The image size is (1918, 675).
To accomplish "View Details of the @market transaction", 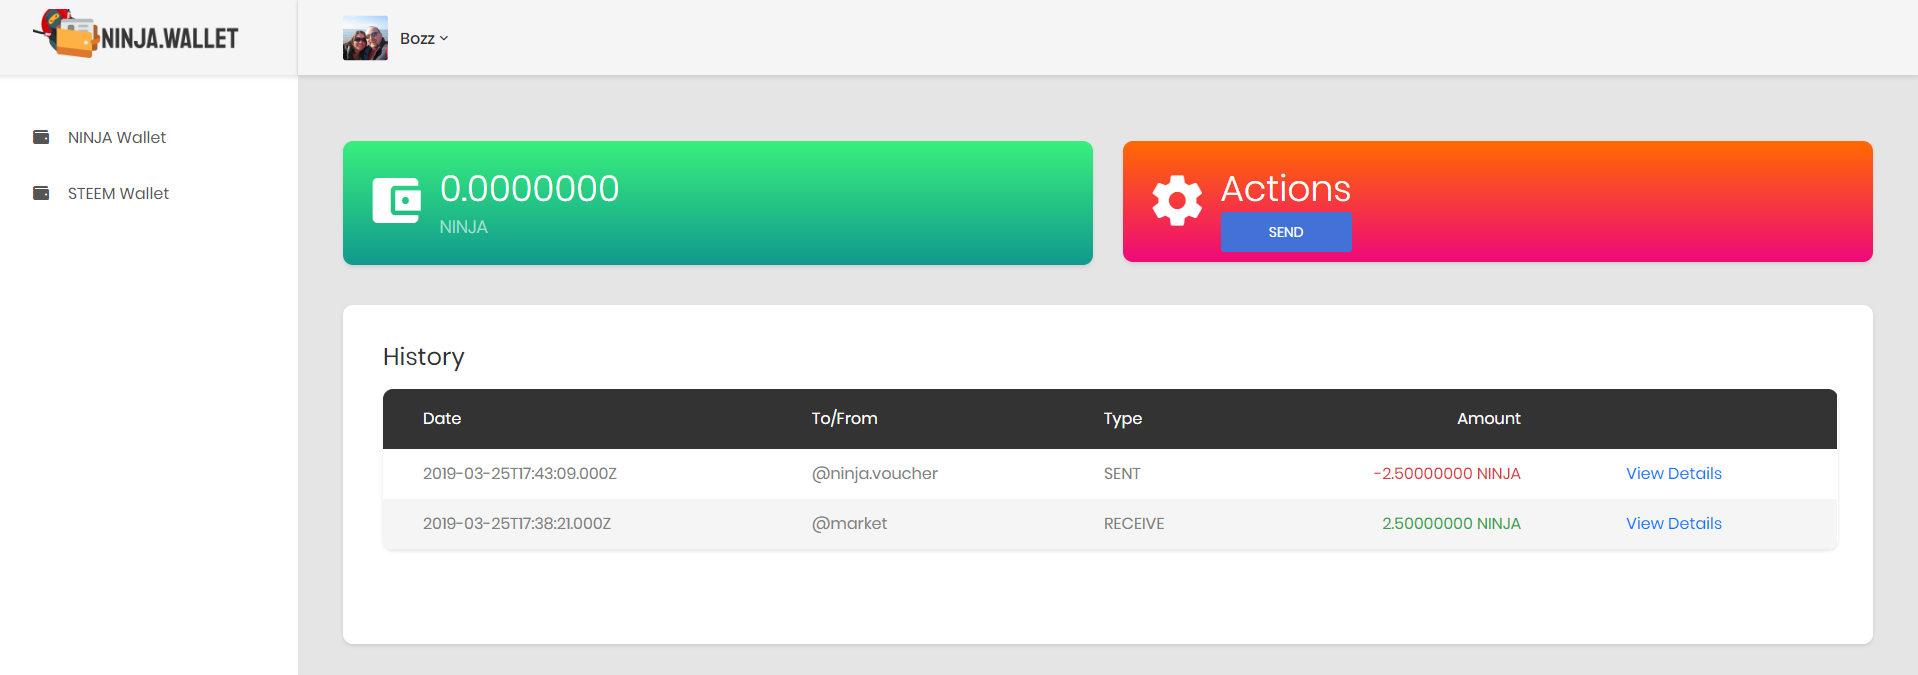I will (x=1673, y=523).
